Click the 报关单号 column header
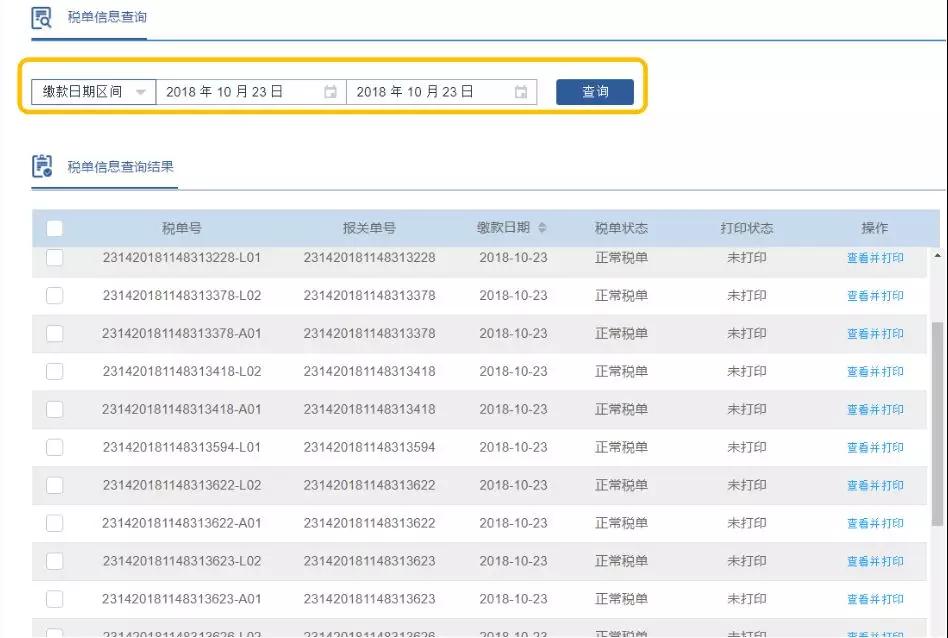The height and width of the screenshot is (638, 948). [368, 227]
